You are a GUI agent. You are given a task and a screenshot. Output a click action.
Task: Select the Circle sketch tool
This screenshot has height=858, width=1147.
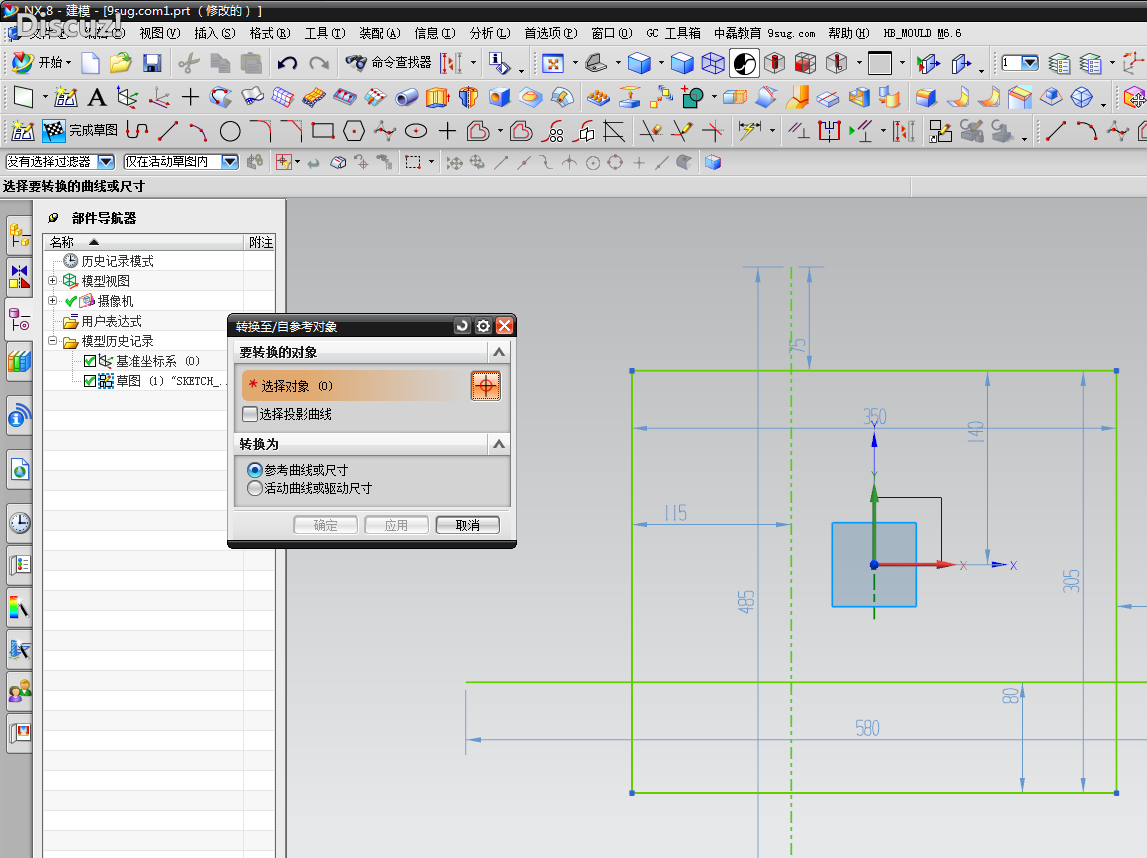(x=230, y=132)
